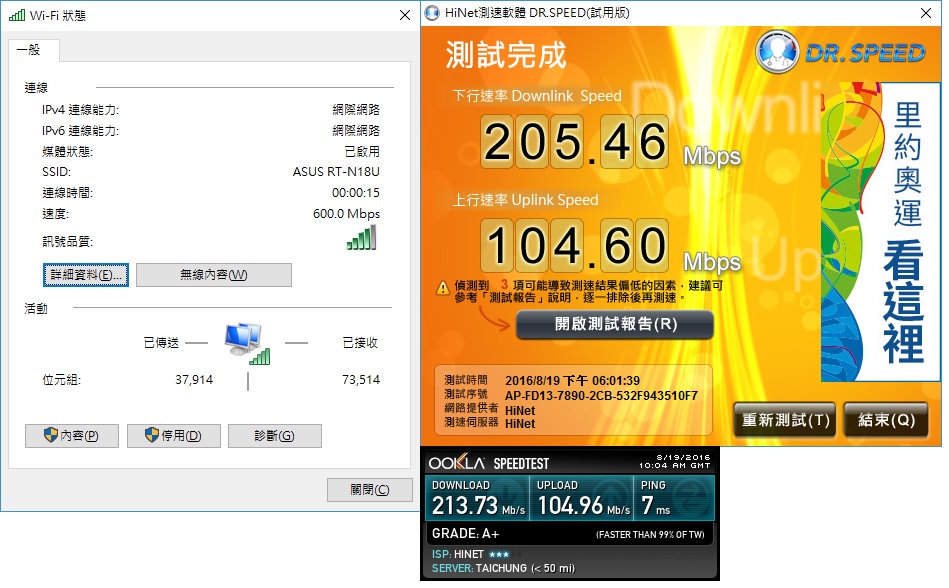Click the speed value 600.0 Mbps

tap(346, 214)
